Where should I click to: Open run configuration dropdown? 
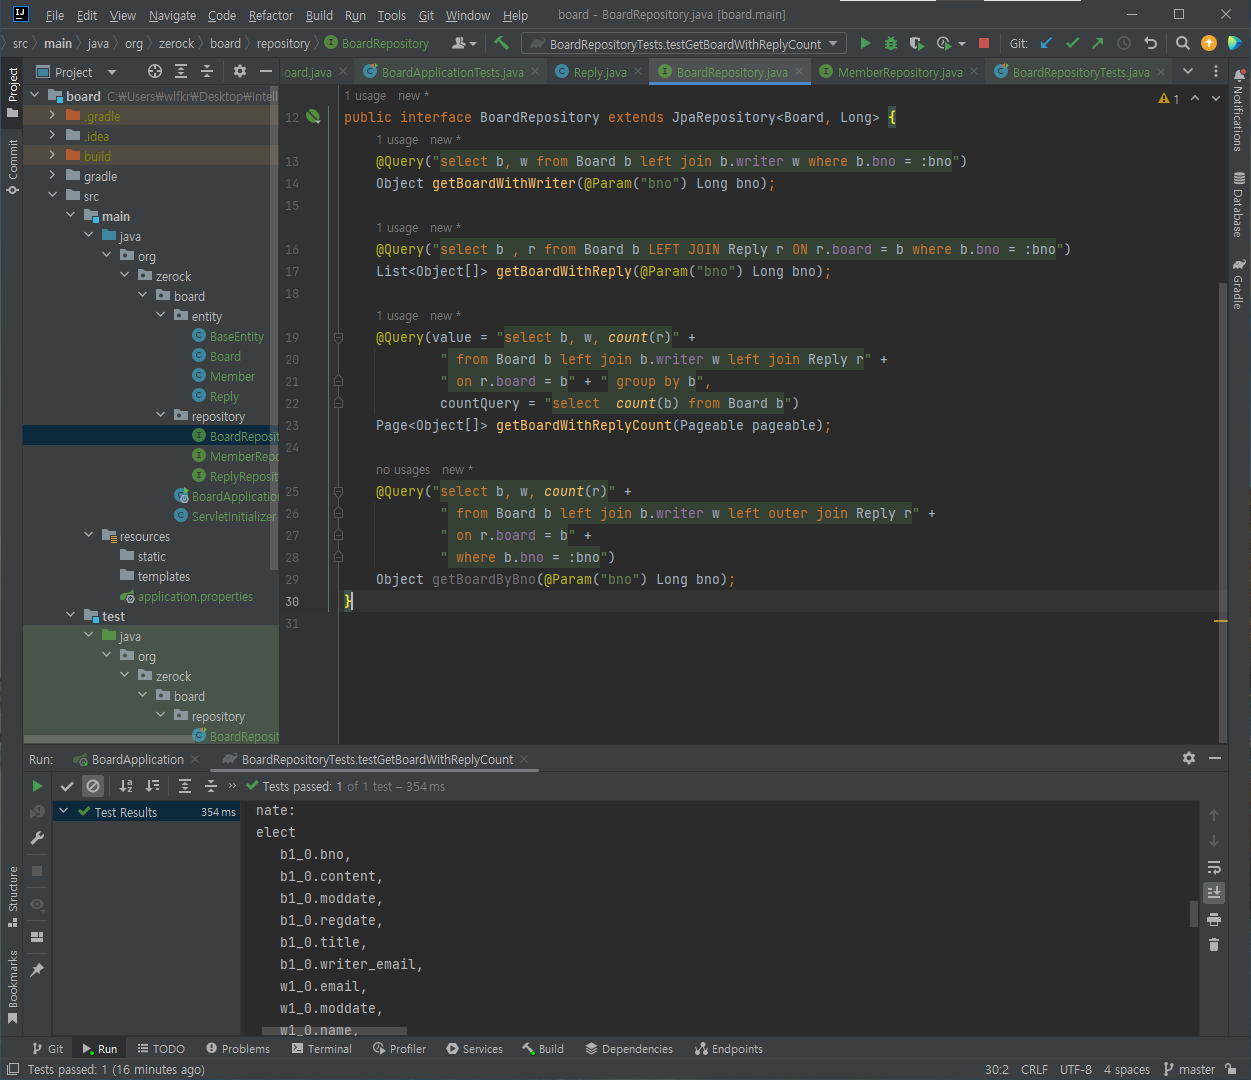tap(685, 44)
